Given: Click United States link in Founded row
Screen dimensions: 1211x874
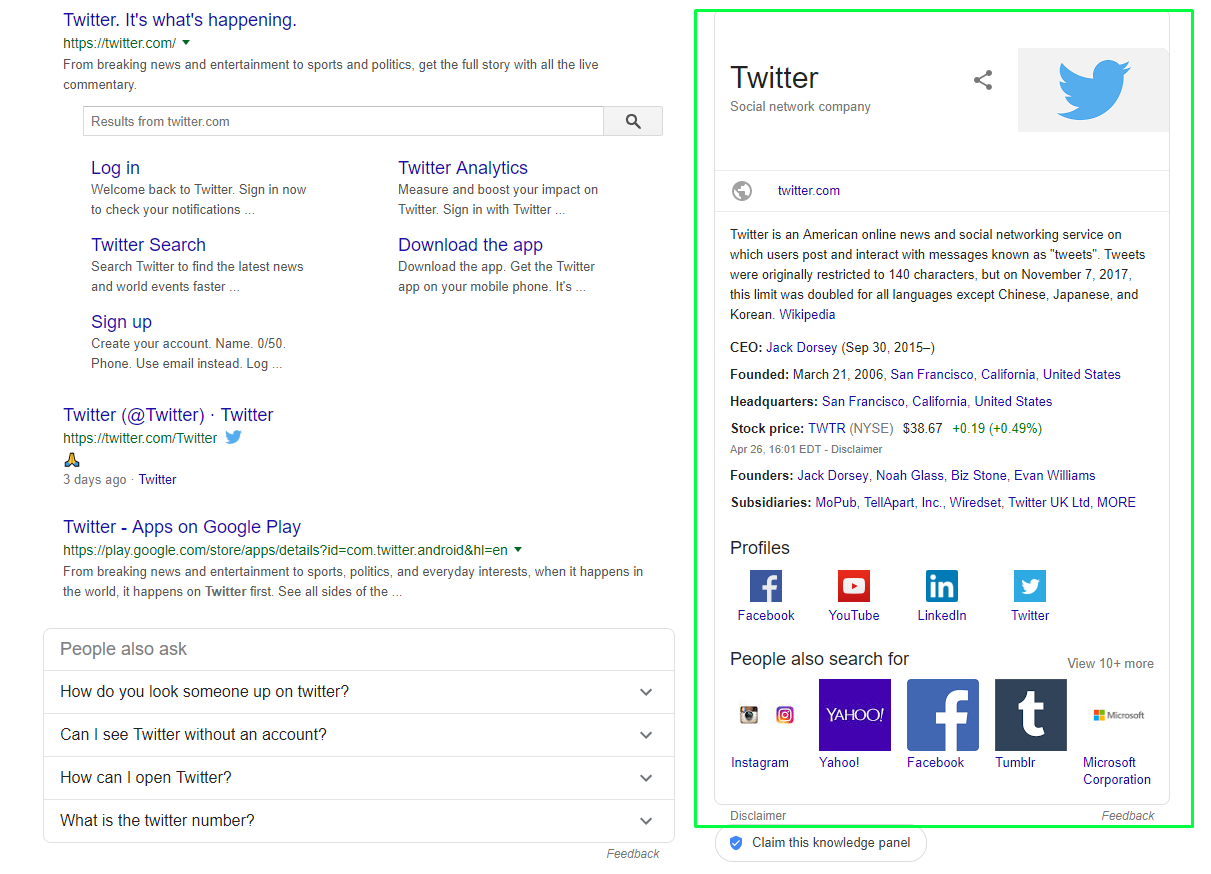Looking at the screenshot, I should tap(1082, 375).
